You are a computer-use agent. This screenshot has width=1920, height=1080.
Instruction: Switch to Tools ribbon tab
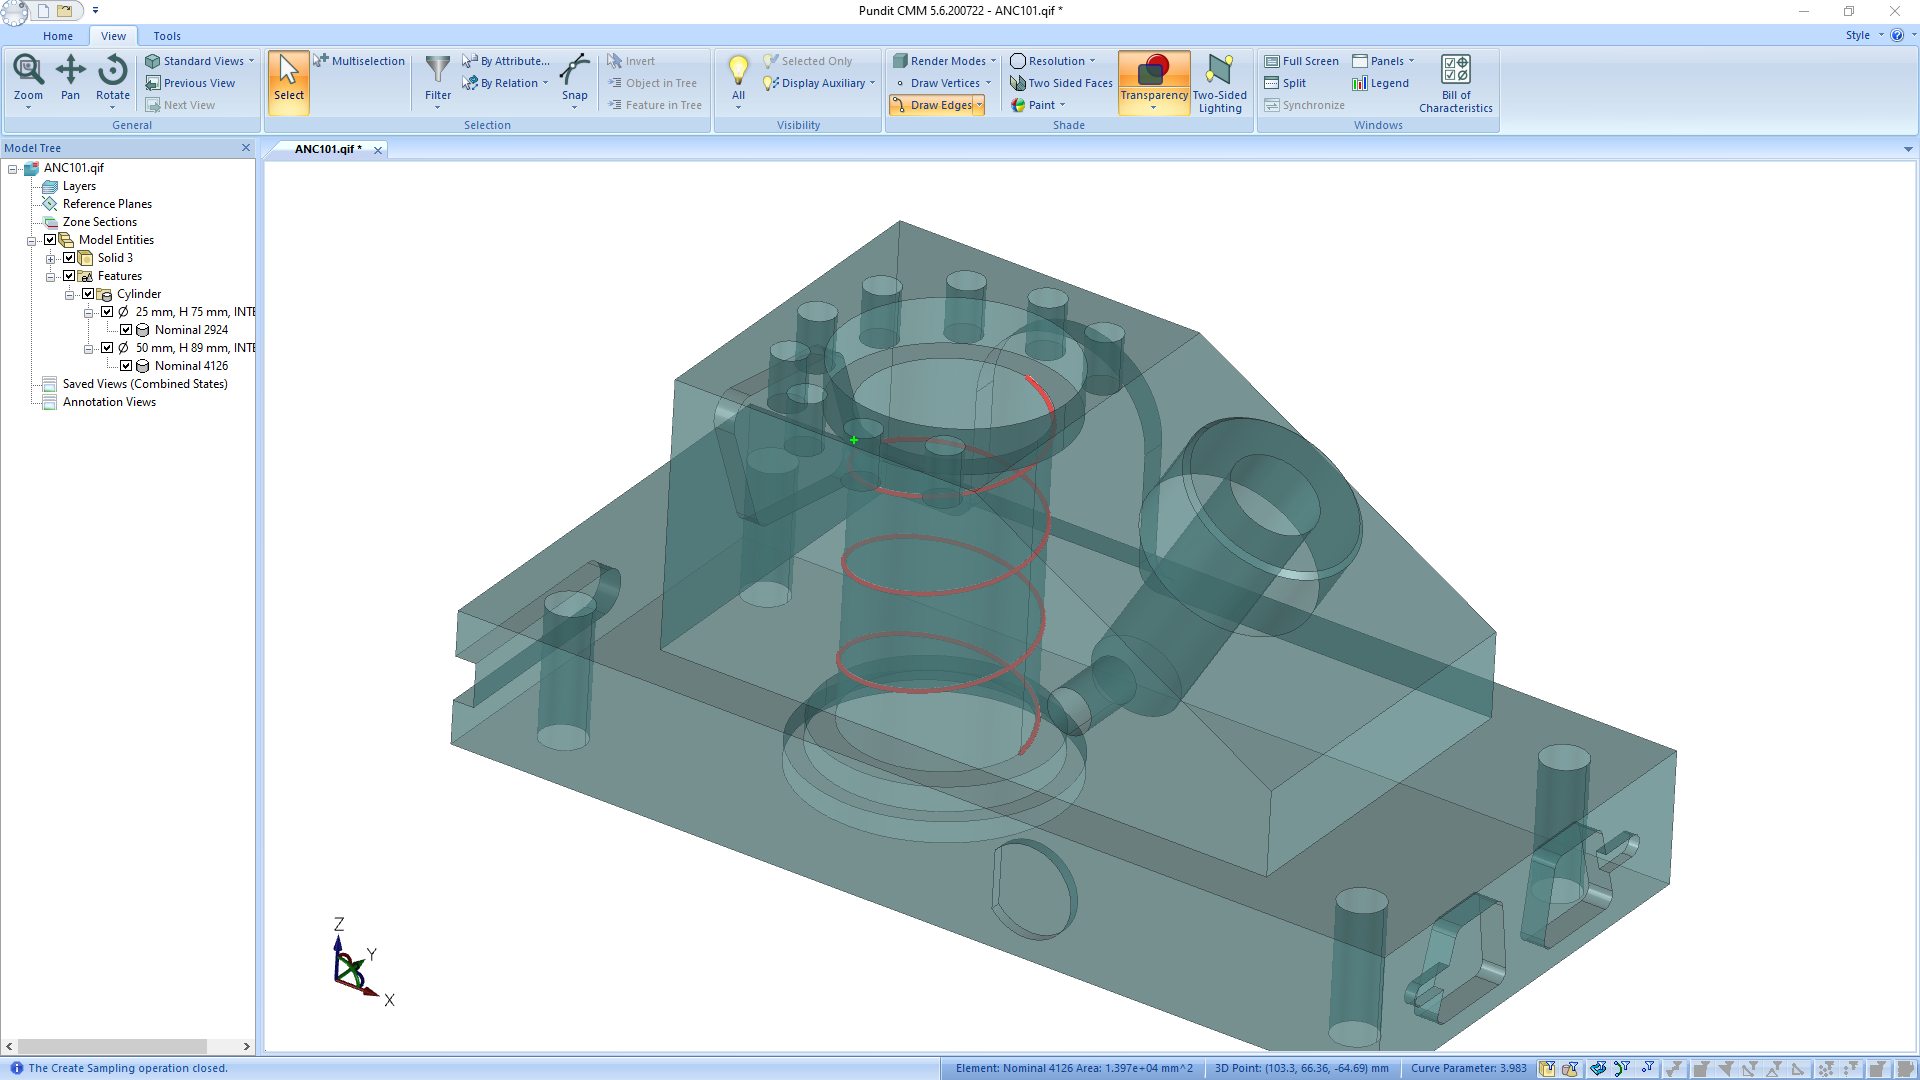coord(167,36)
